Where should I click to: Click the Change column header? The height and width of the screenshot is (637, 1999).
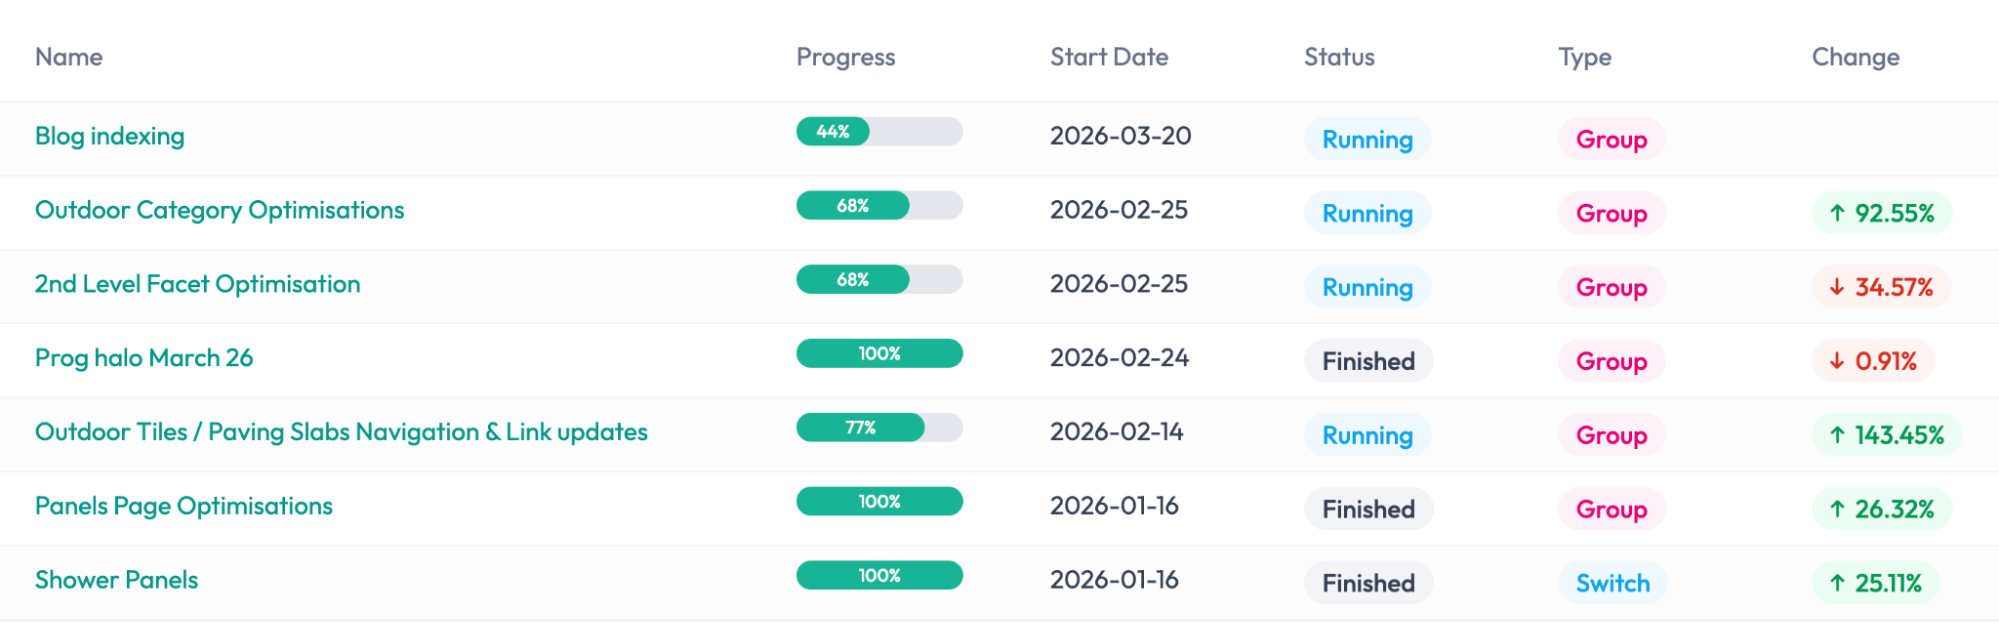coord(1855,57)
